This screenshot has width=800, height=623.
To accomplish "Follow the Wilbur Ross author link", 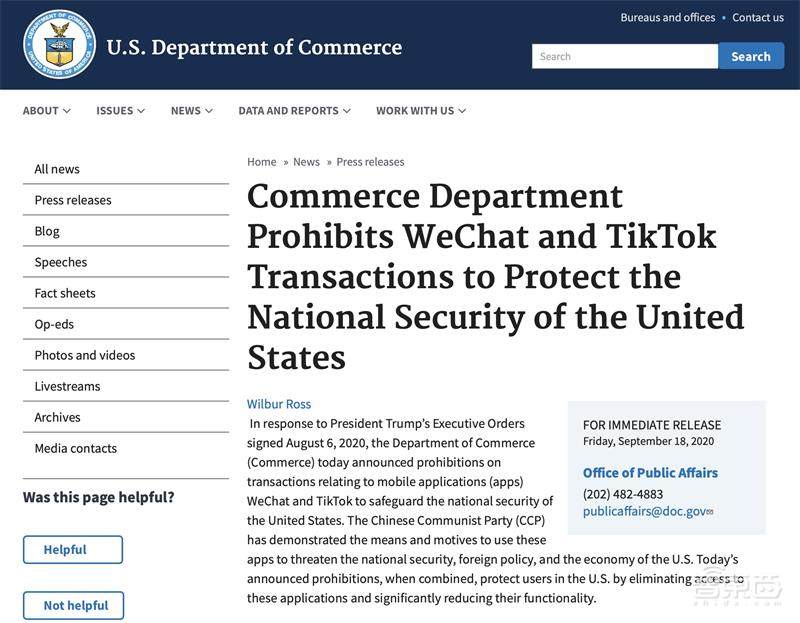I will [x=279, y=404].
